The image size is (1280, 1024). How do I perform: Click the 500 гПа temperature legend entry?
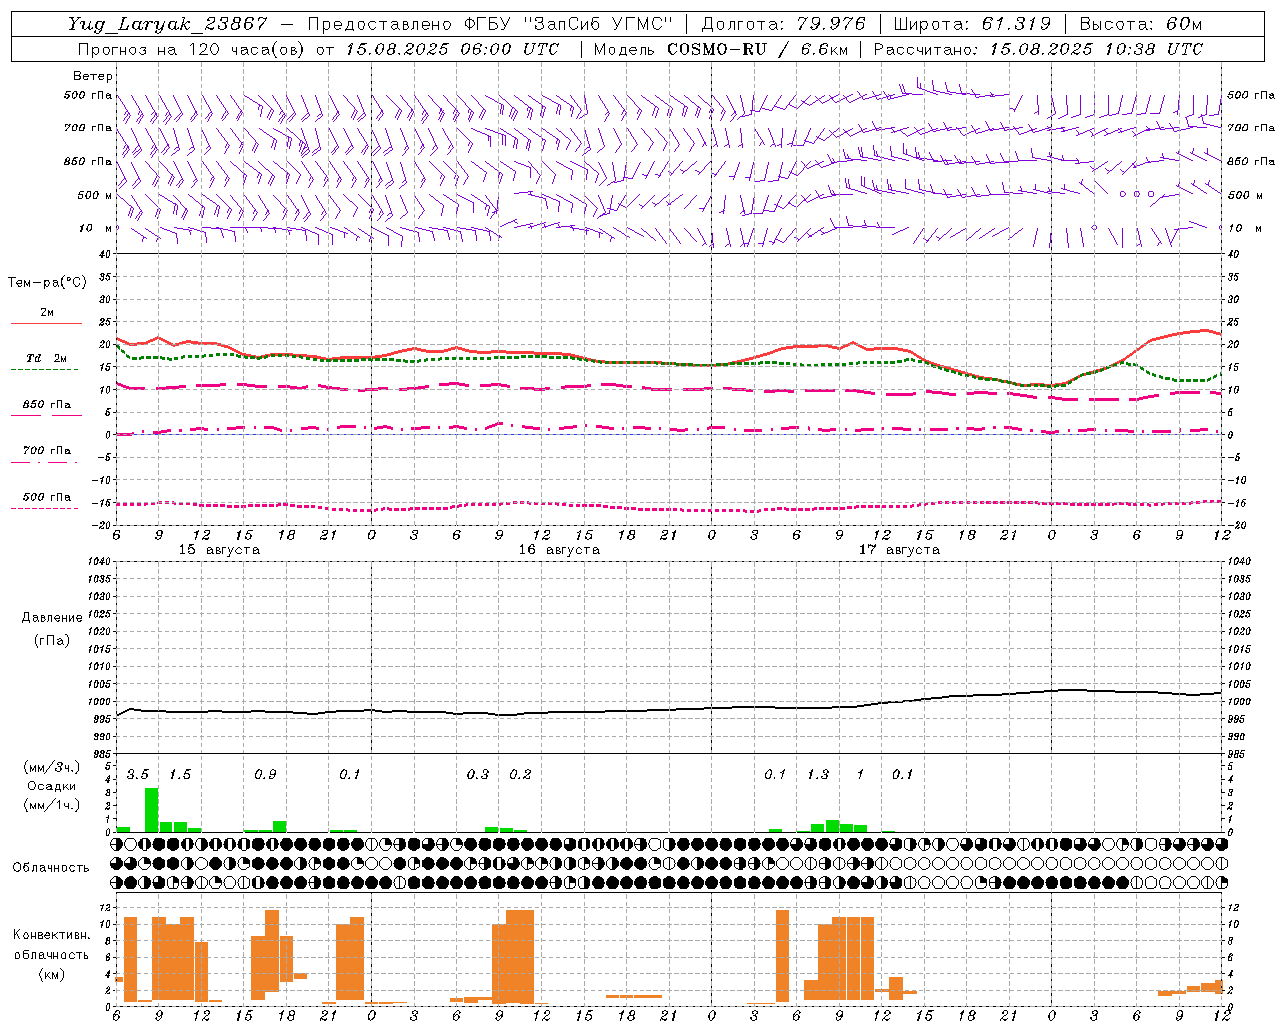click(x=46, y=497)
